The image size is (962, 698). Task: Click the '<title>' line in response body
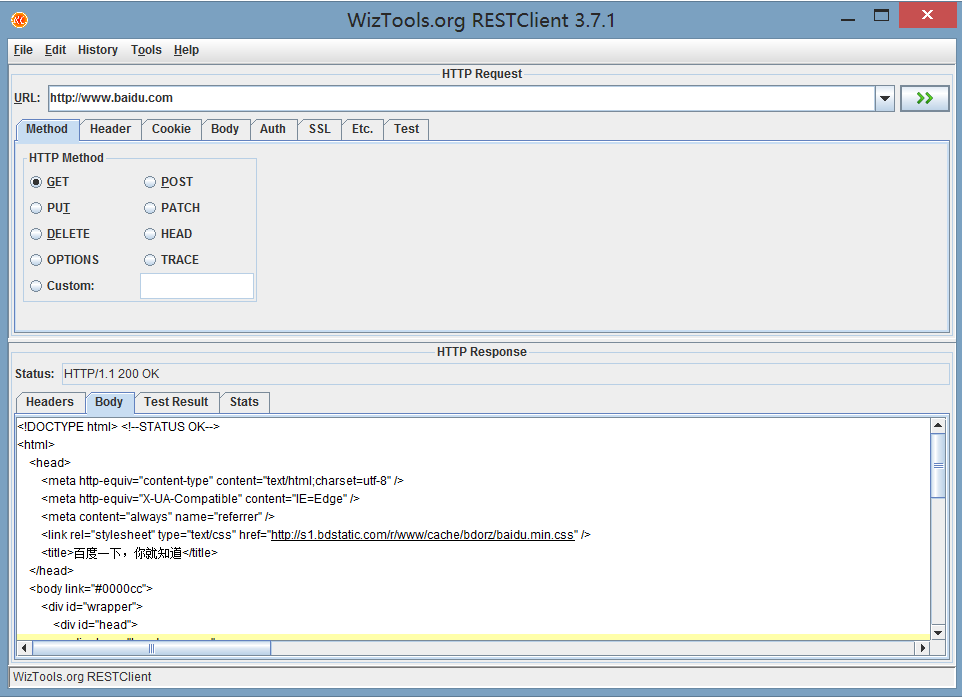pos(129,553)
